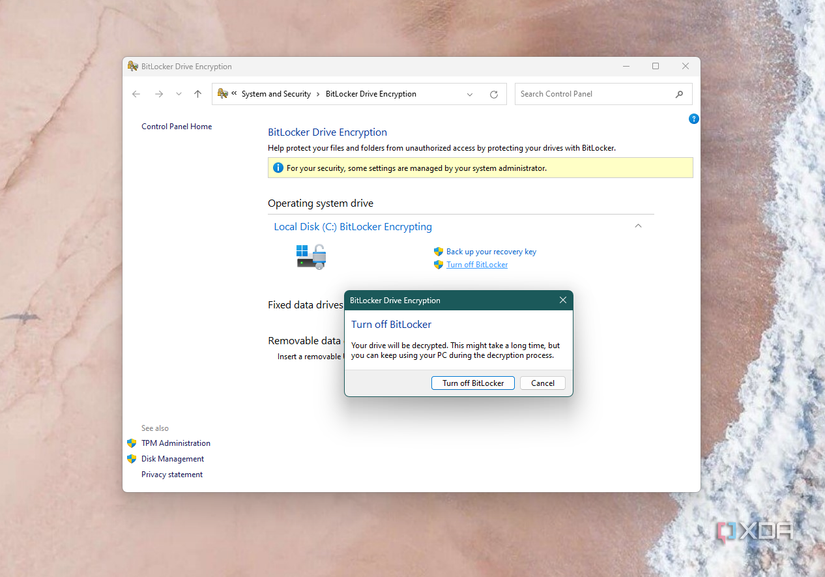Click the BitLocker icon in the window title bar
This screenshot has width=825, height=577.
[x=133, y=66]
